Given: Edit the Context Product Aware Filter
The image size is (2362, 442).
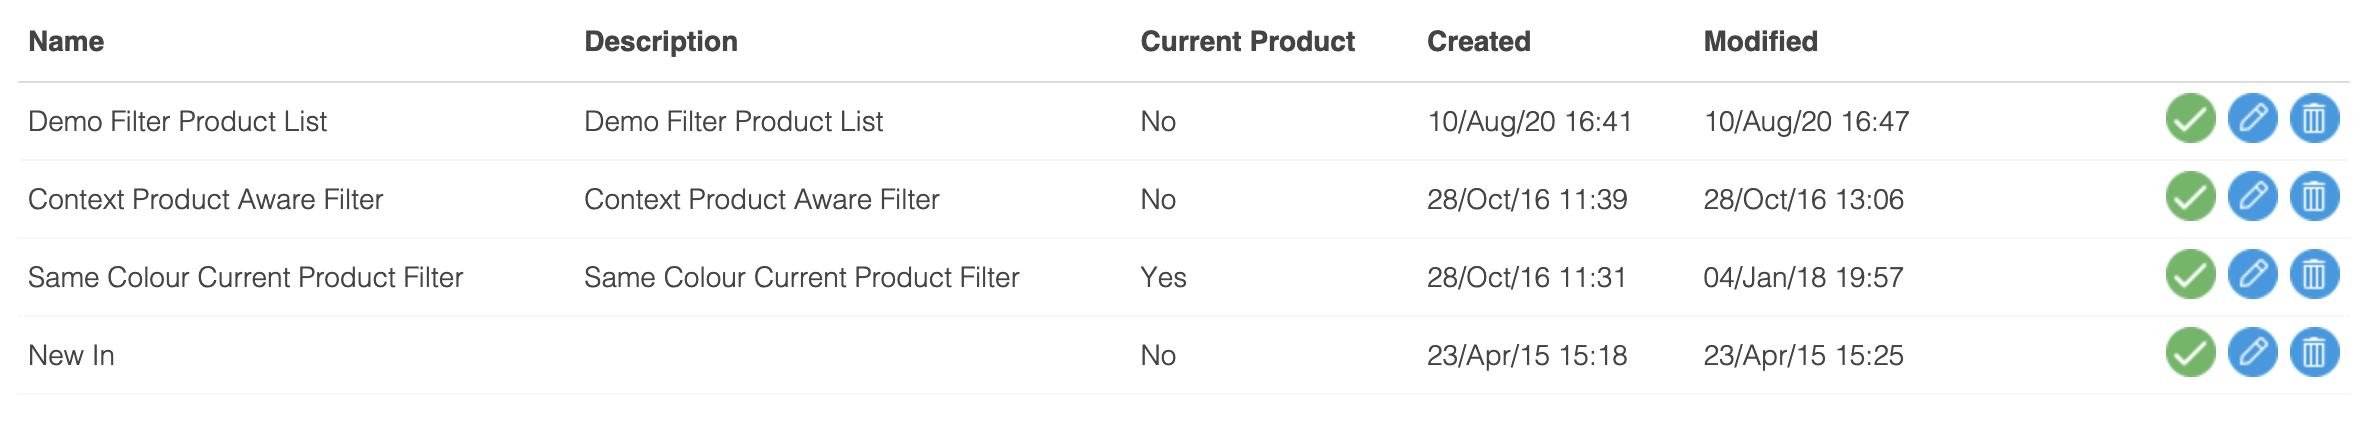Looking at the screenshot, I should (2252, 197).
